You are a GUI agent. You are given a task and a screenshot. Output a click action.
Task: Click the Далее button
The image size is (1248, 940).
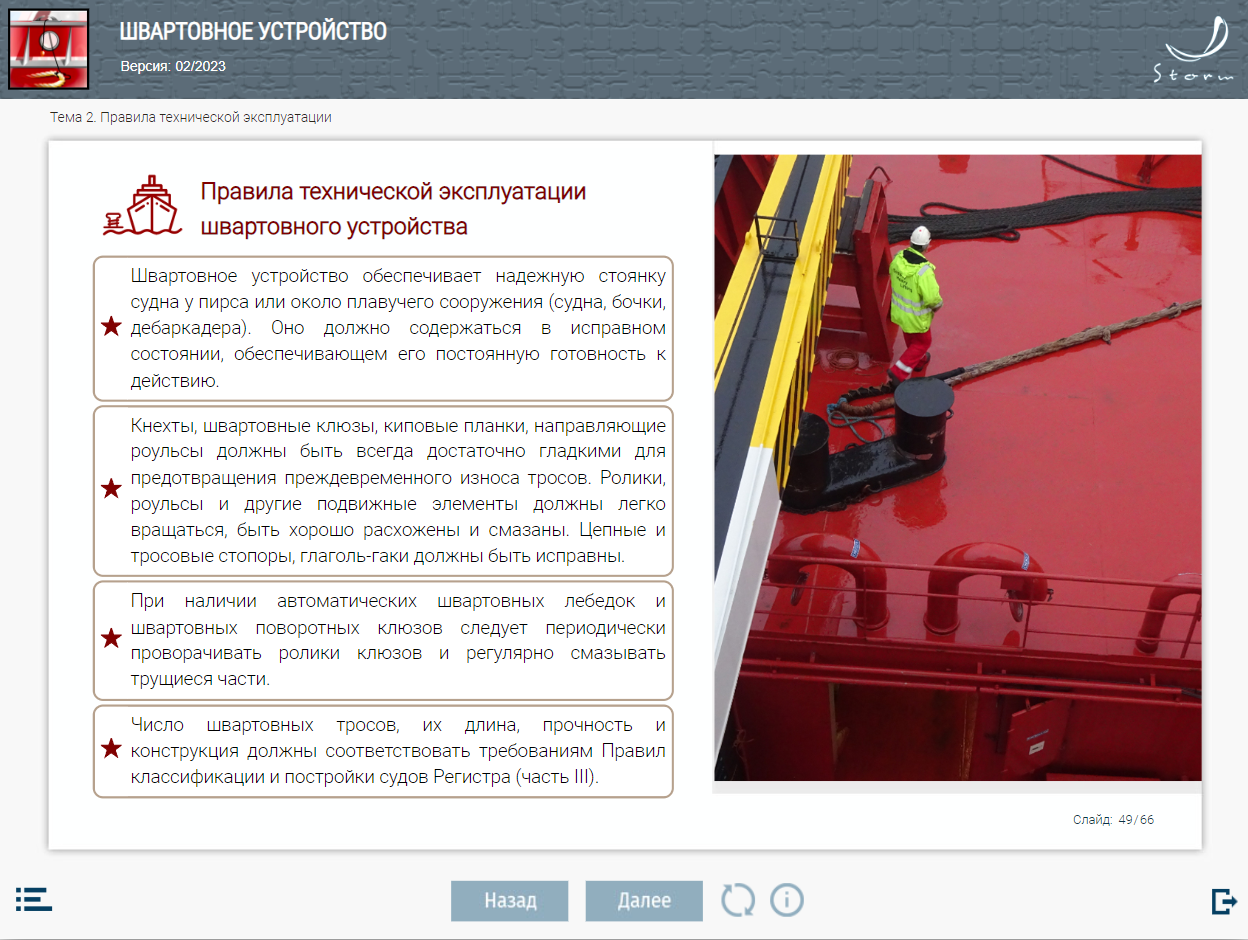click(x=644, y=900)
